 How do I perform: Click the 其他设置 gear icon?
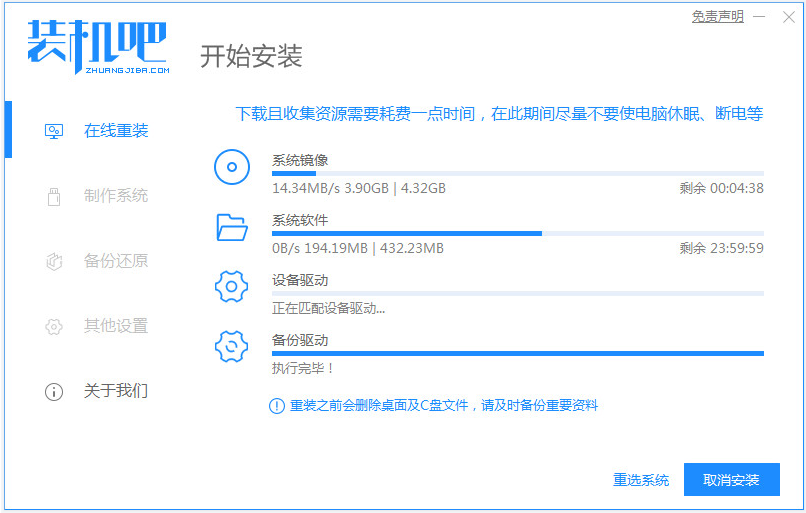point(54,326)
